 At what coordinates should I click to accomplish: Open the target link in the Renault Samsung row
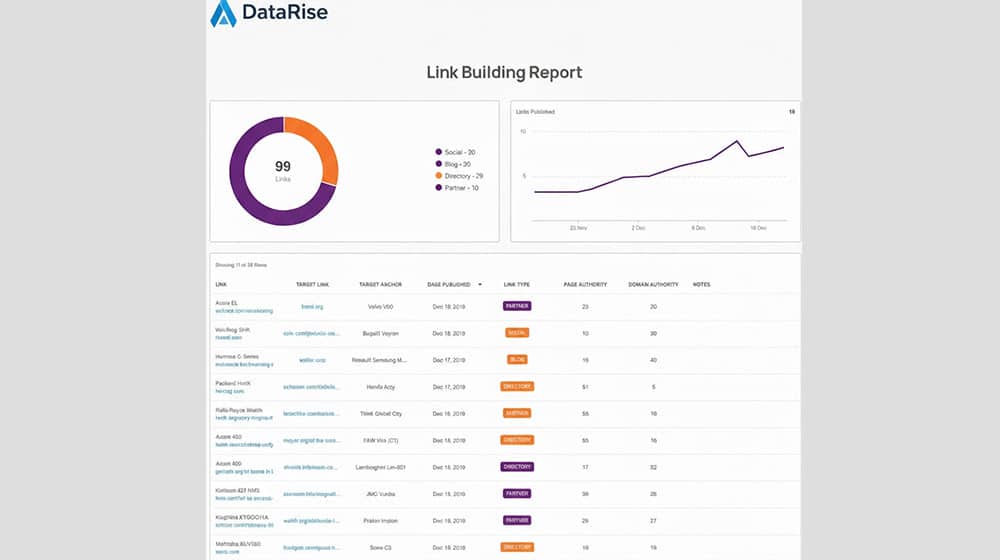click(312, 360)
